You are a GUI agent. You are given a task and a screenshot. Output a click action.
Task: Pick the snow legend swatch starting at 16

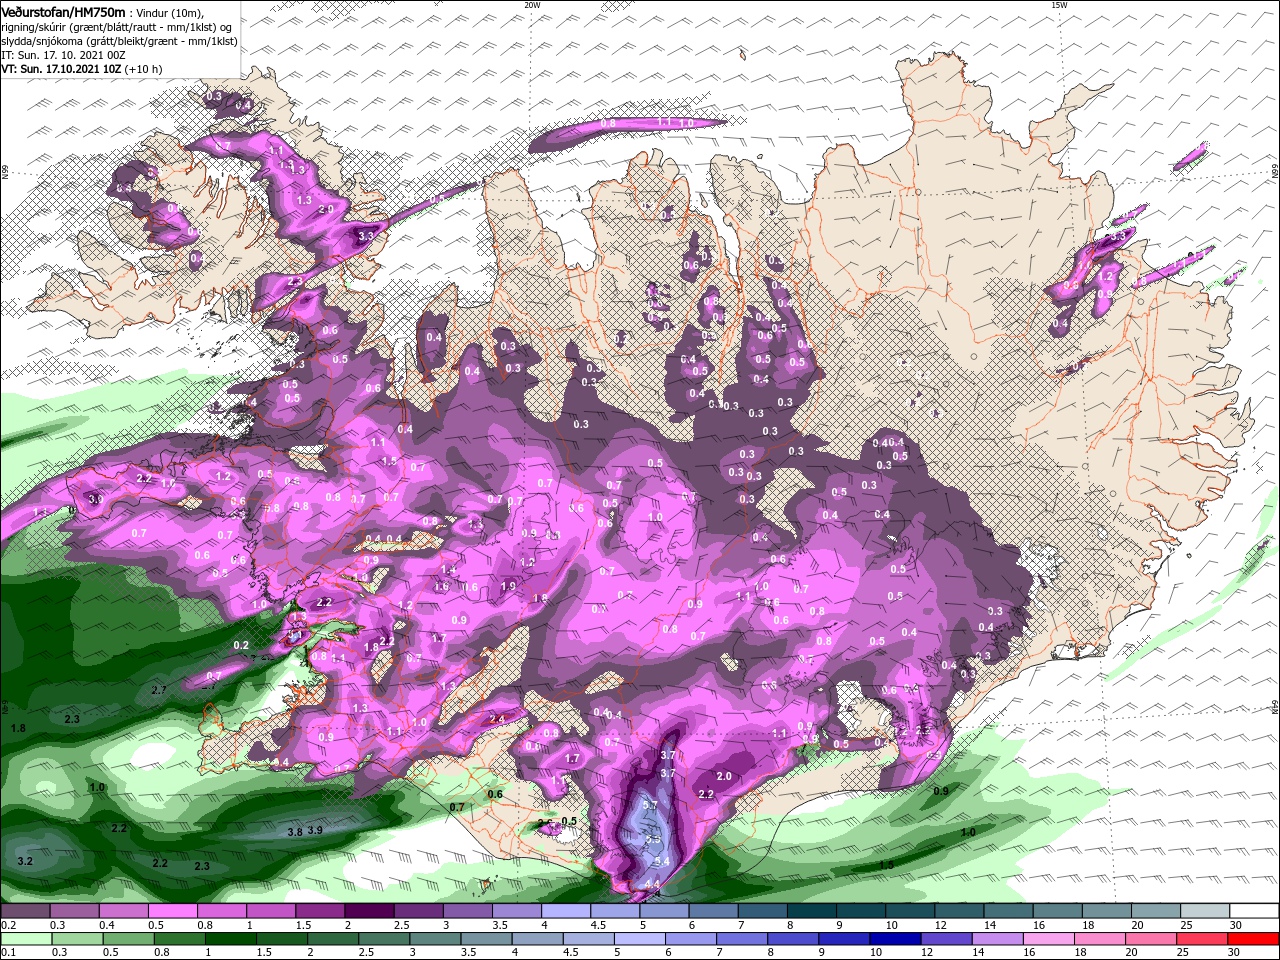(1058, 911)
